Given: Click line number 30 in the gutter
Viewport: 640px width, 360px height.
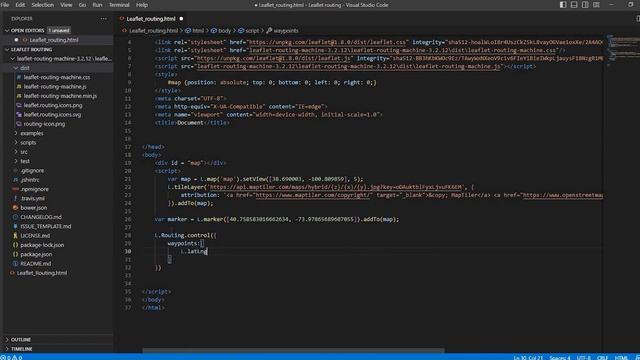Looking at the screenshot, I should [x=128, y=251].
